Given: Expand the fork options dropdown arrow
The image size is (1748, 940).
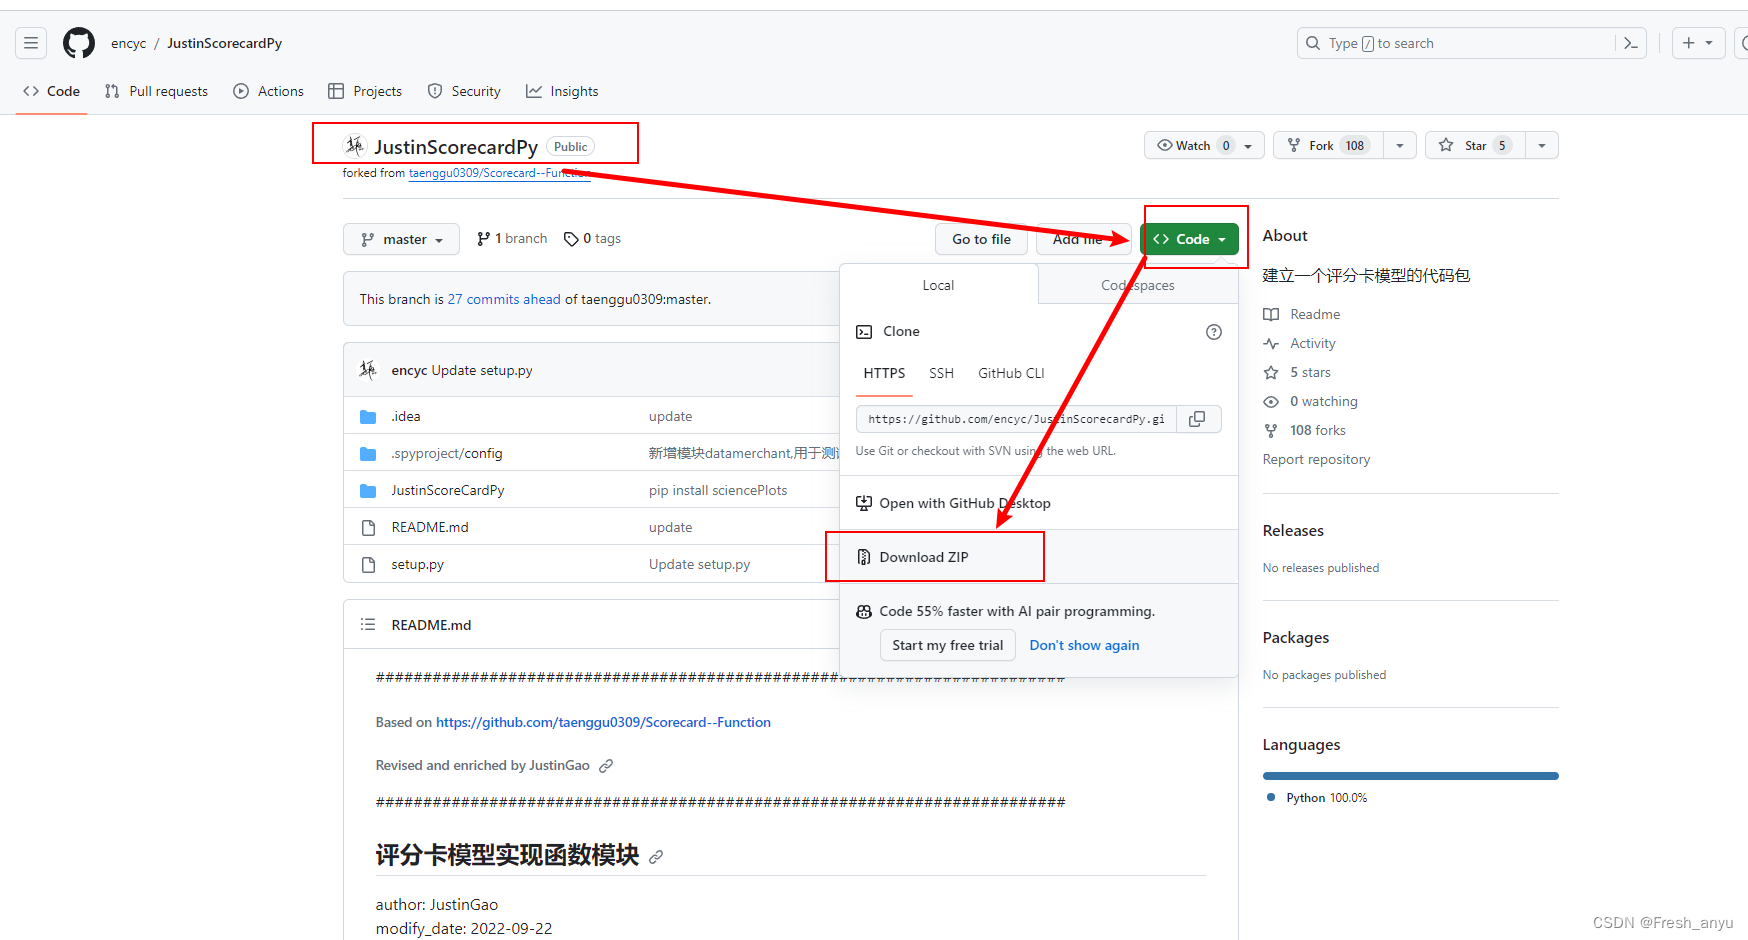Looking at the screenshot, I should (1400, 145).
